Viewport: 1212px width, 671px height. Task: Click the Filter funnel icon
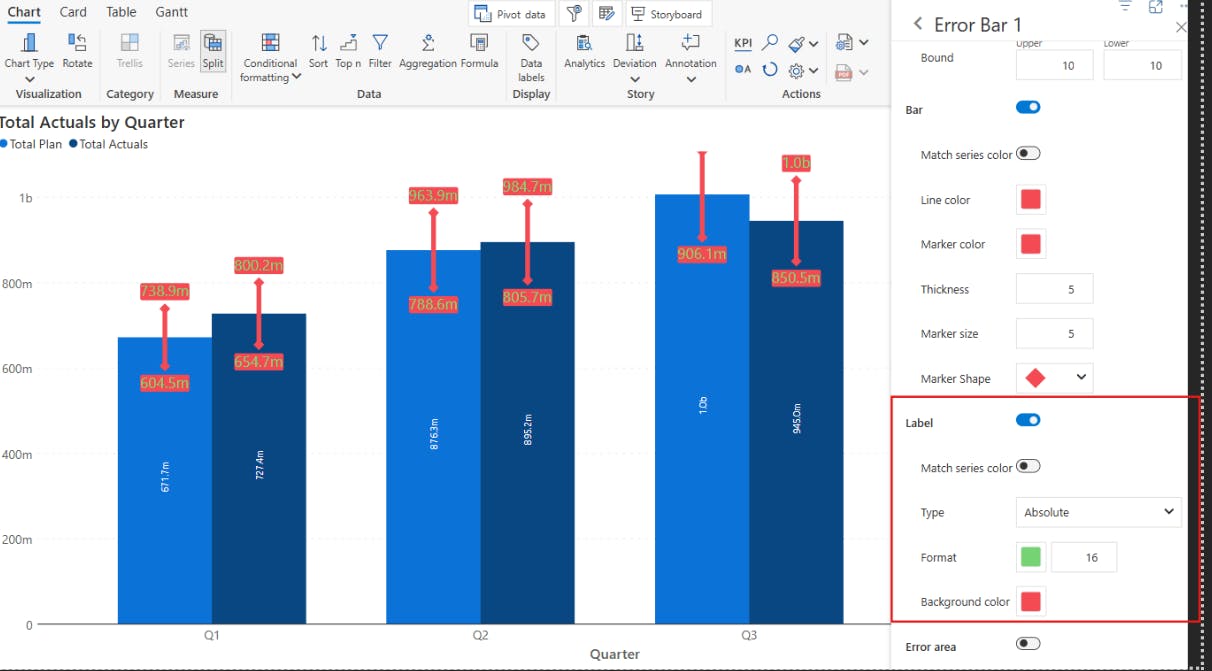tap(380, 43)
